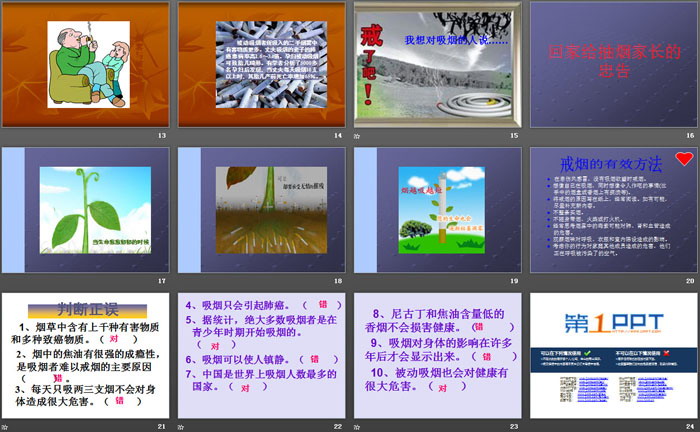The image size is (700, 432).
Task: Click the number label 17
Action: (x=162, y=281)
